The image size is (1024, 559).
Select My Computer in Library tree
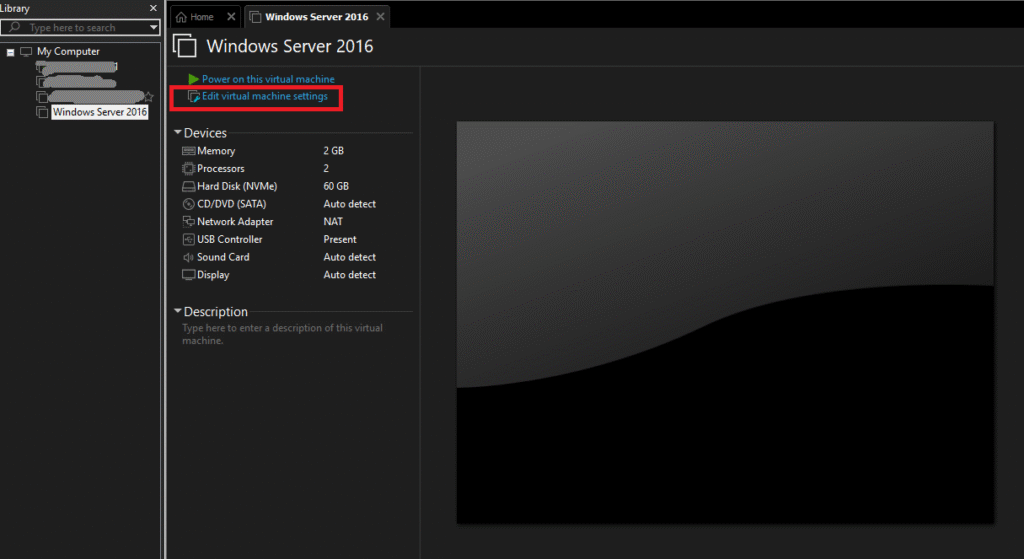pyautogui.click(x=68, y=51)
